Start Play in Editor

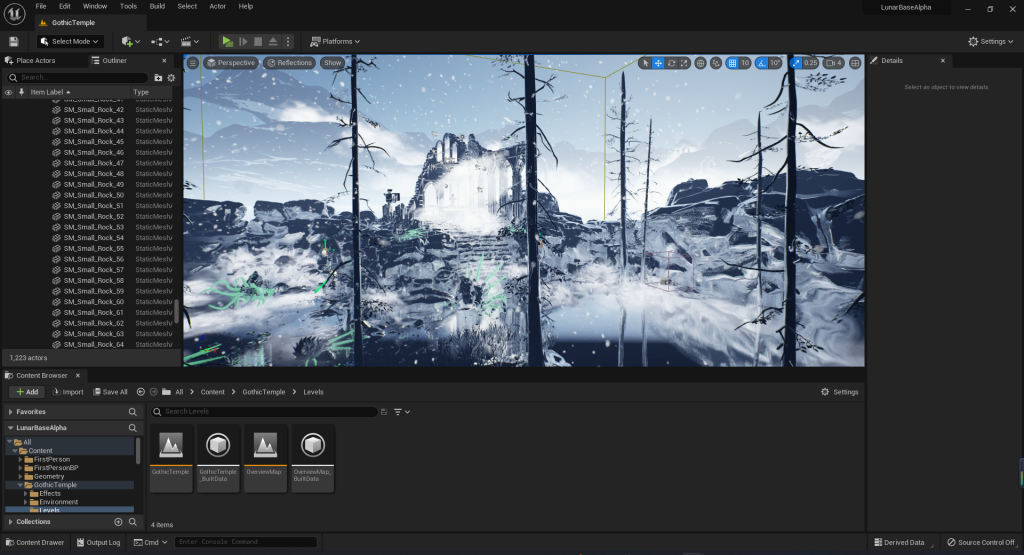(227, 41)
